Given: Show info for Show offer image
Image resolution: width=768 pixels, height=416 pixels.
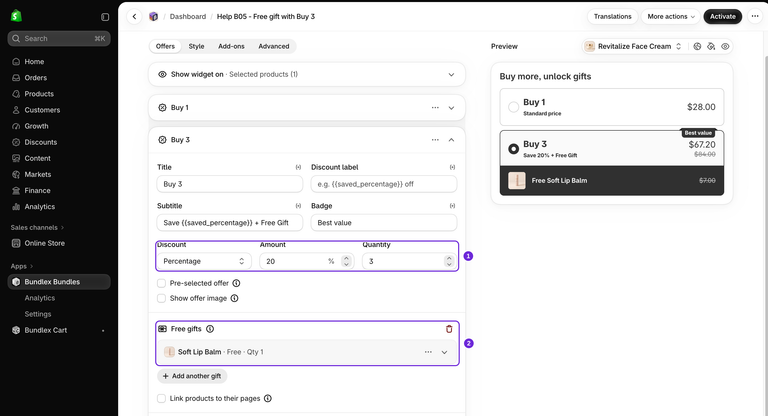Looking at the screenshot, I should [234, 298].
